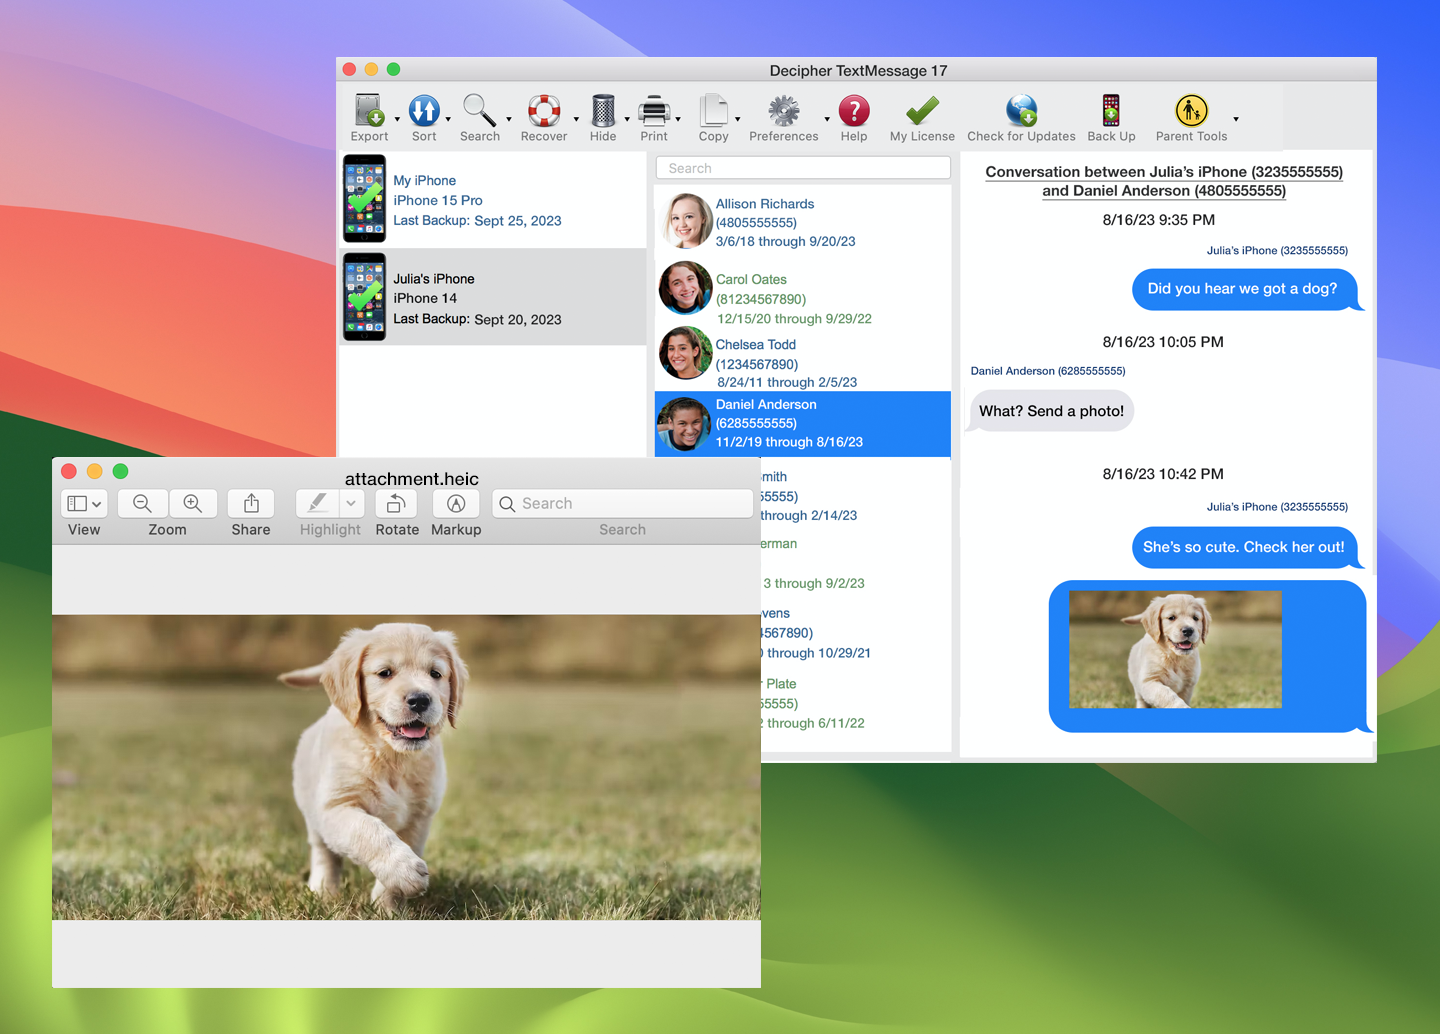Open Preferences gear icon
Image resolution: width=1440 pixels, height=1034 pixels.
(783, 110)
